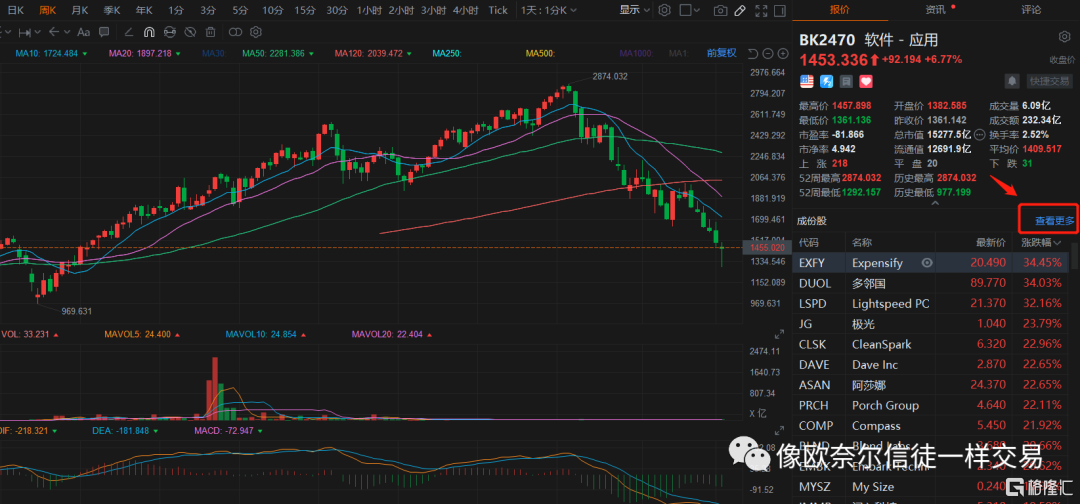Add BK2470 to favorites heart icon
This screenshot has height=504, width=1080.
(x=866, y=81)
